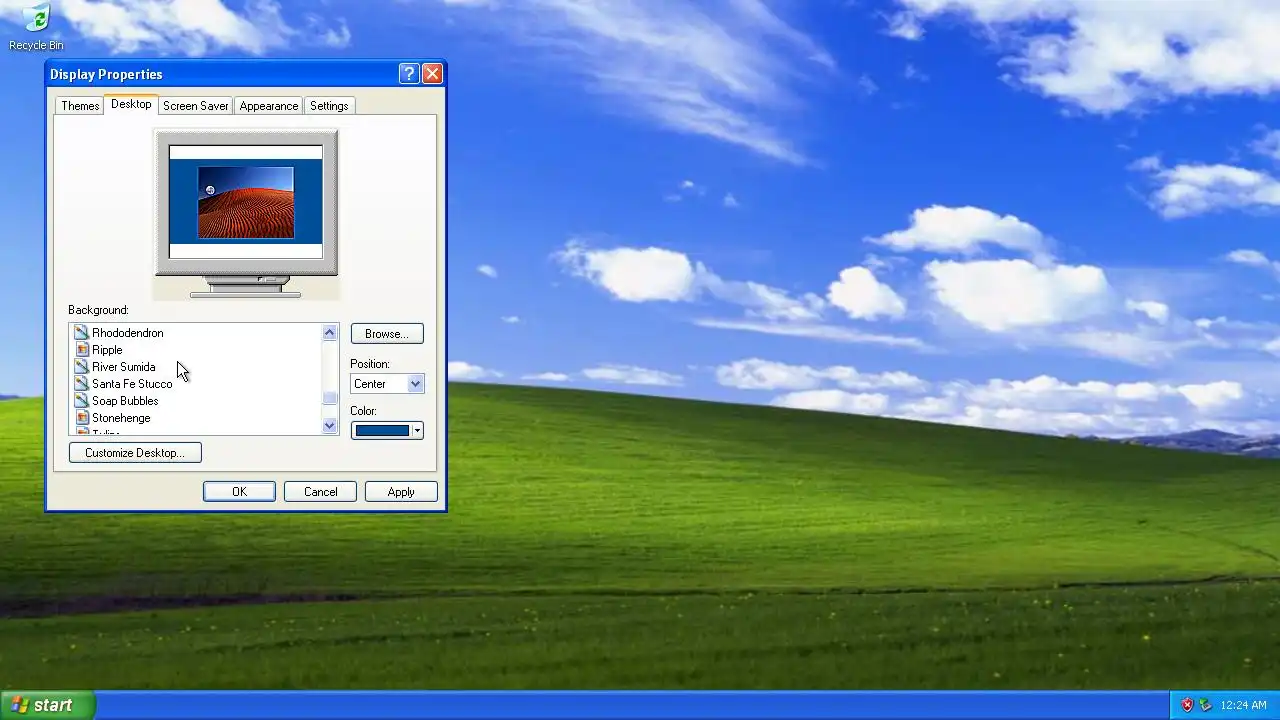
Task: Pick River Sumida background entry
Action: 124,367
